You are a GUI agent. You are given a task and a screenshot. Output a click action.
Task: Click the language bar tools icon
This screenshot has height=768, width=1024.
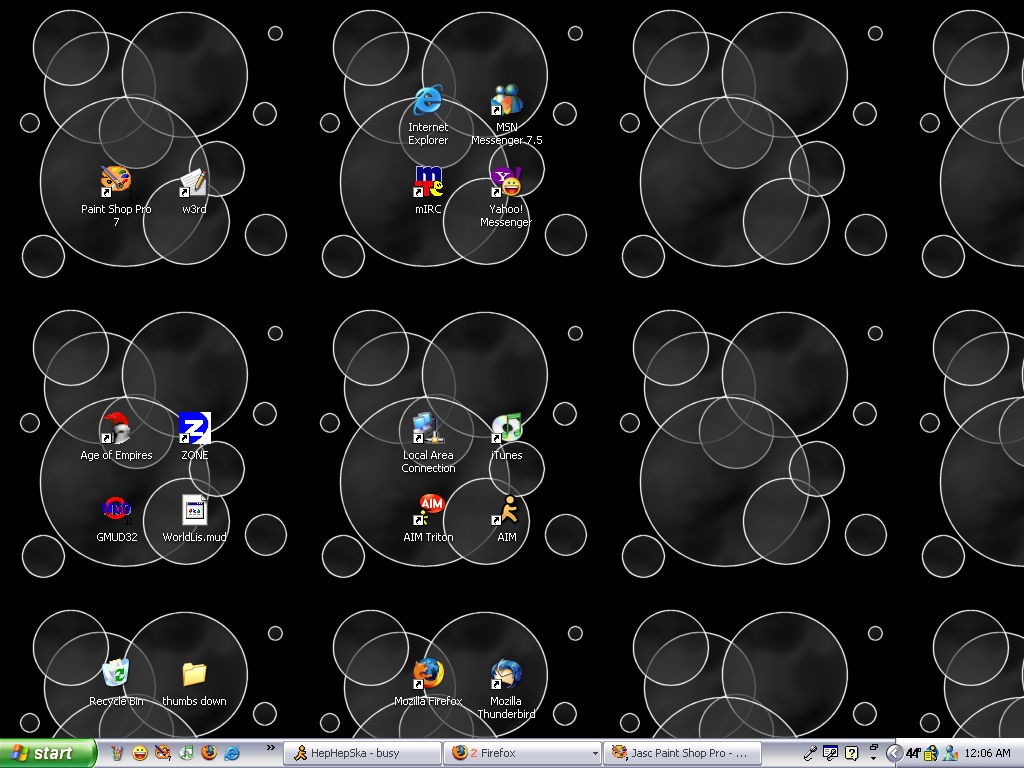pos(831,753)
